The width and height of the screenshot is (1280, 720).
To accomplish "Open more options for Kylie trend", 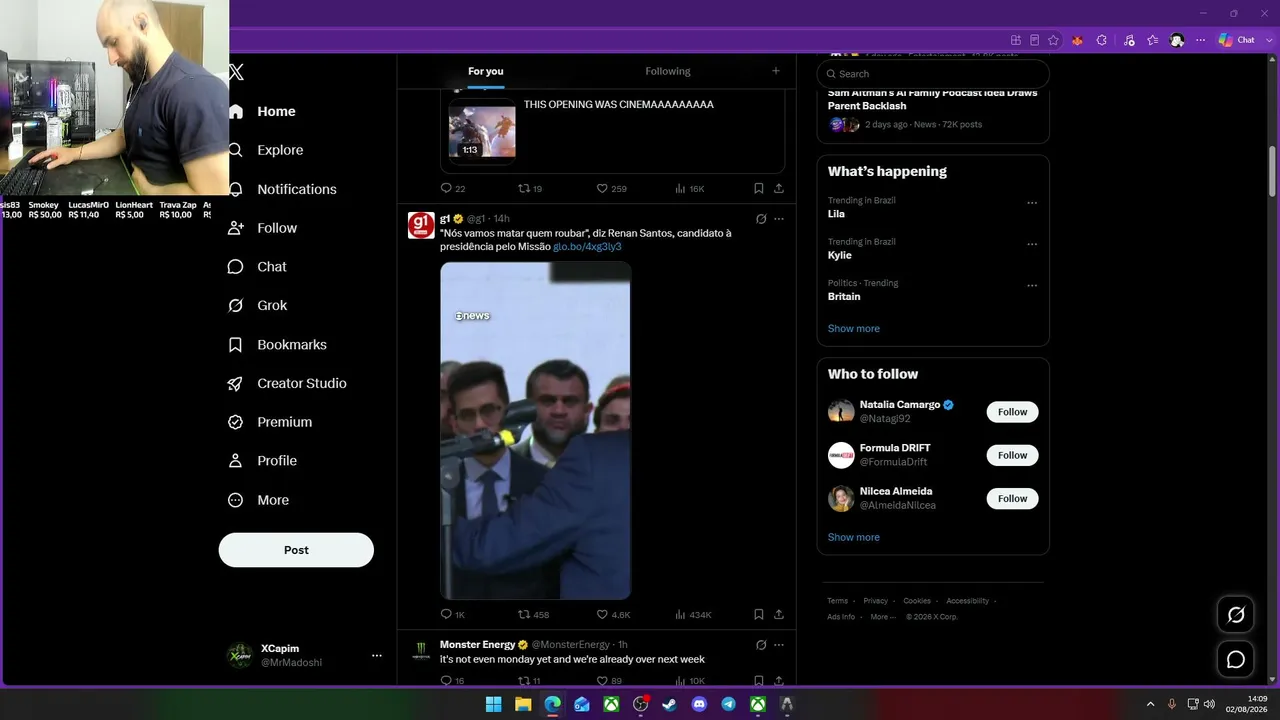I will coord(1032,244).
